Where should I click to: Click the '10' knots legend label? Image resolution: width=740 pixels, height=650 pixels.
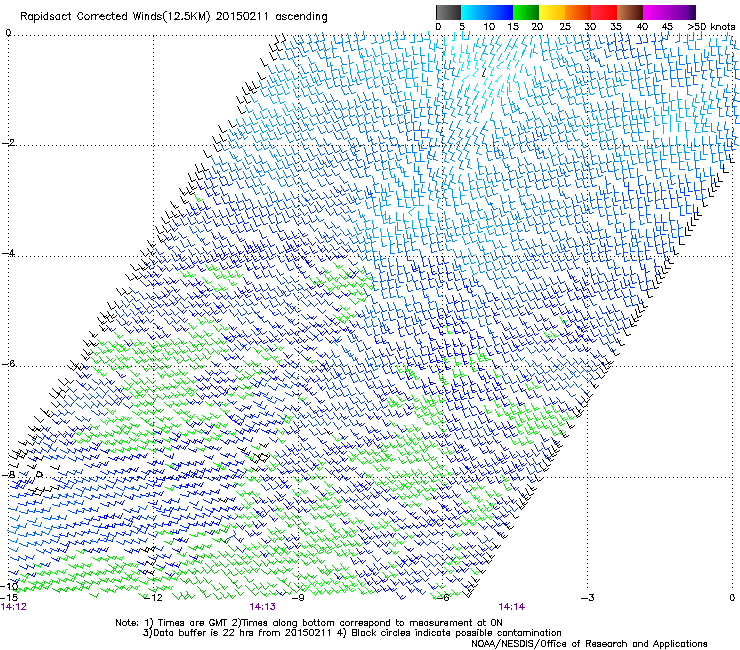489,27
